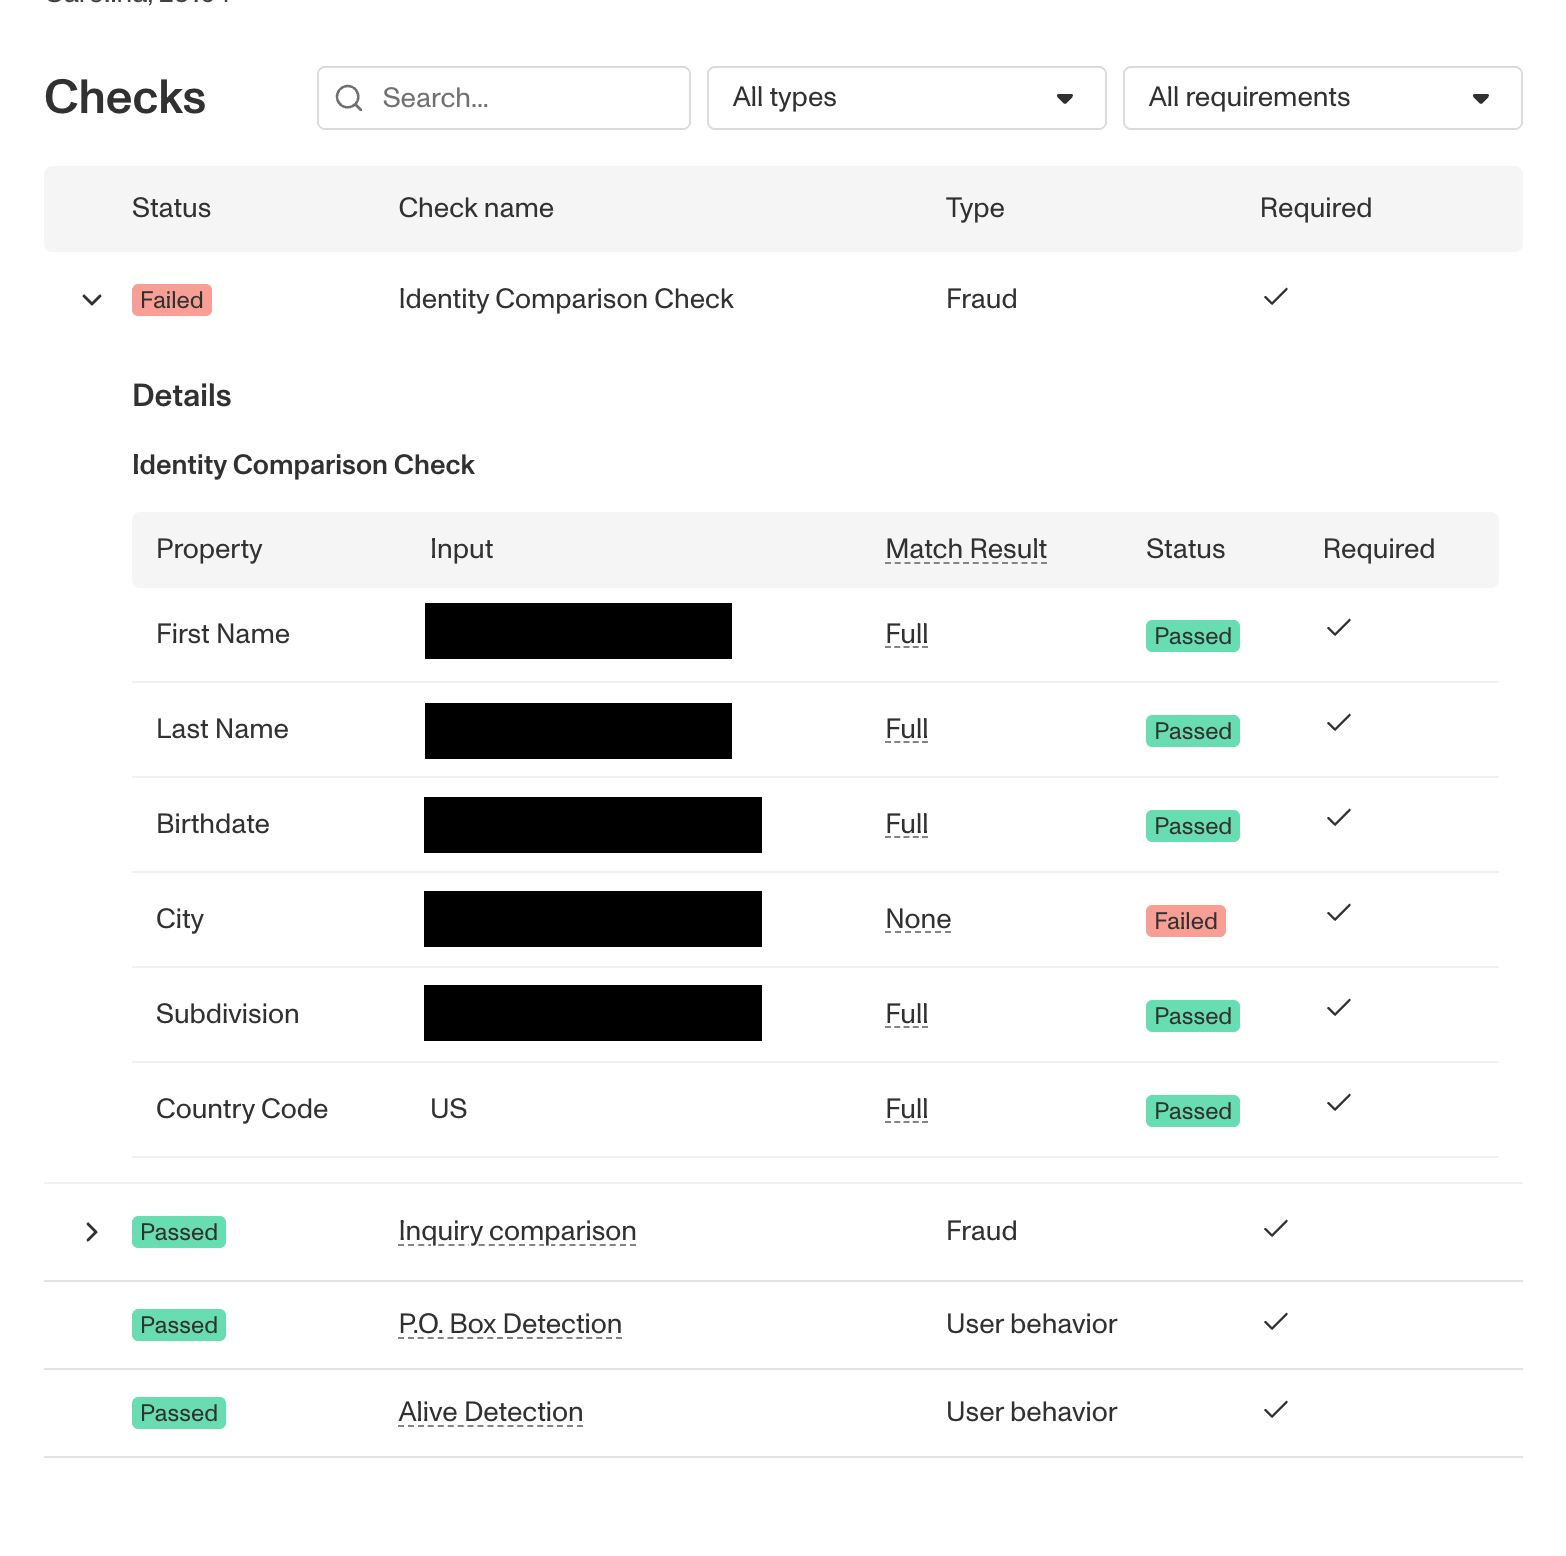This screenshot has height=1556, width=1566.
Task: Open the Alive Detection link
Action: tap(491, 1412)
